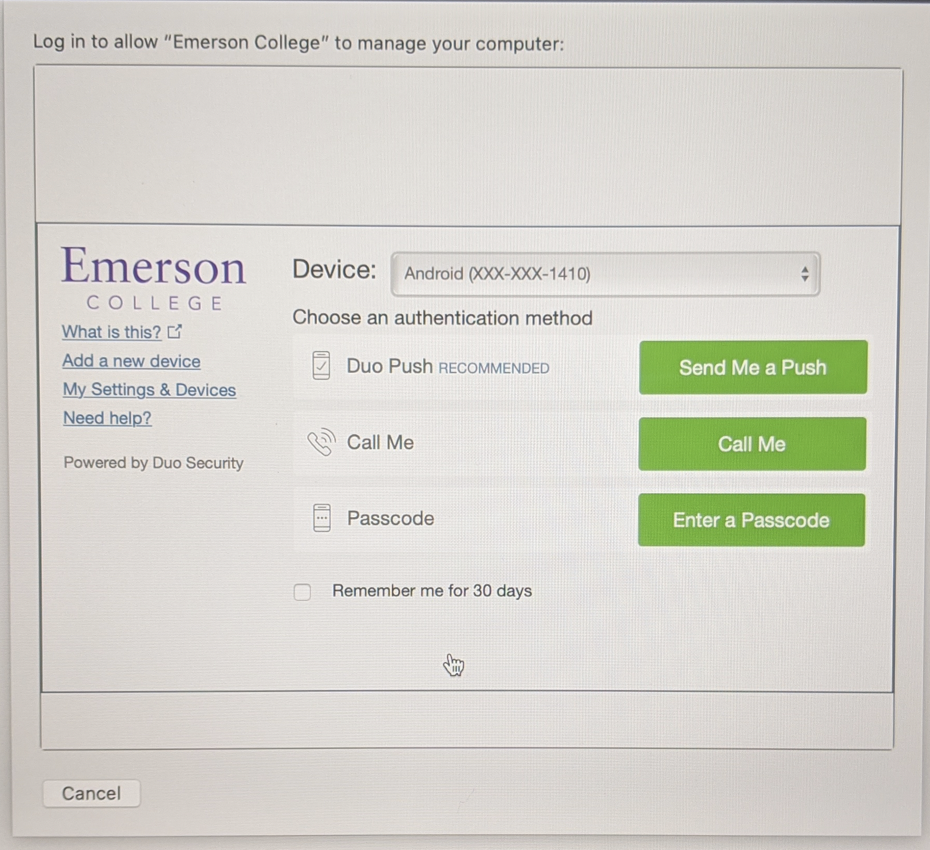Screen dimensions: 930x850
Task: Open the Device selection dropdown
Action: point(605,273)
